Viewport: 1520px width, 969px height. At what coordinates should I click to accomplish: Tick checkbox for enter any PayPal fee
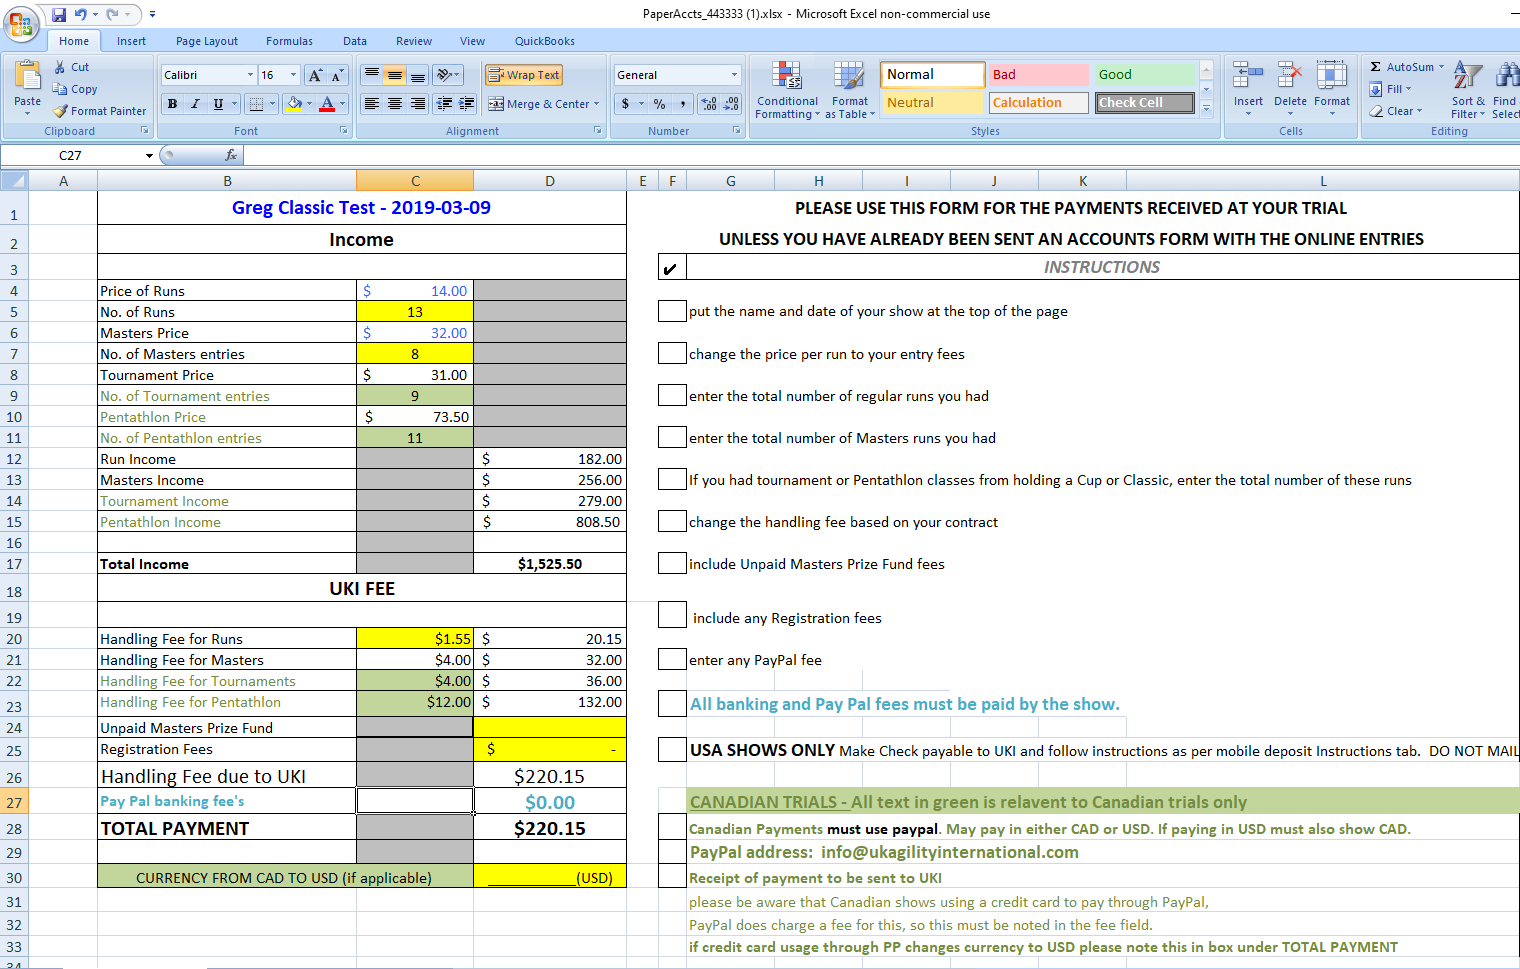pos(672,659)
